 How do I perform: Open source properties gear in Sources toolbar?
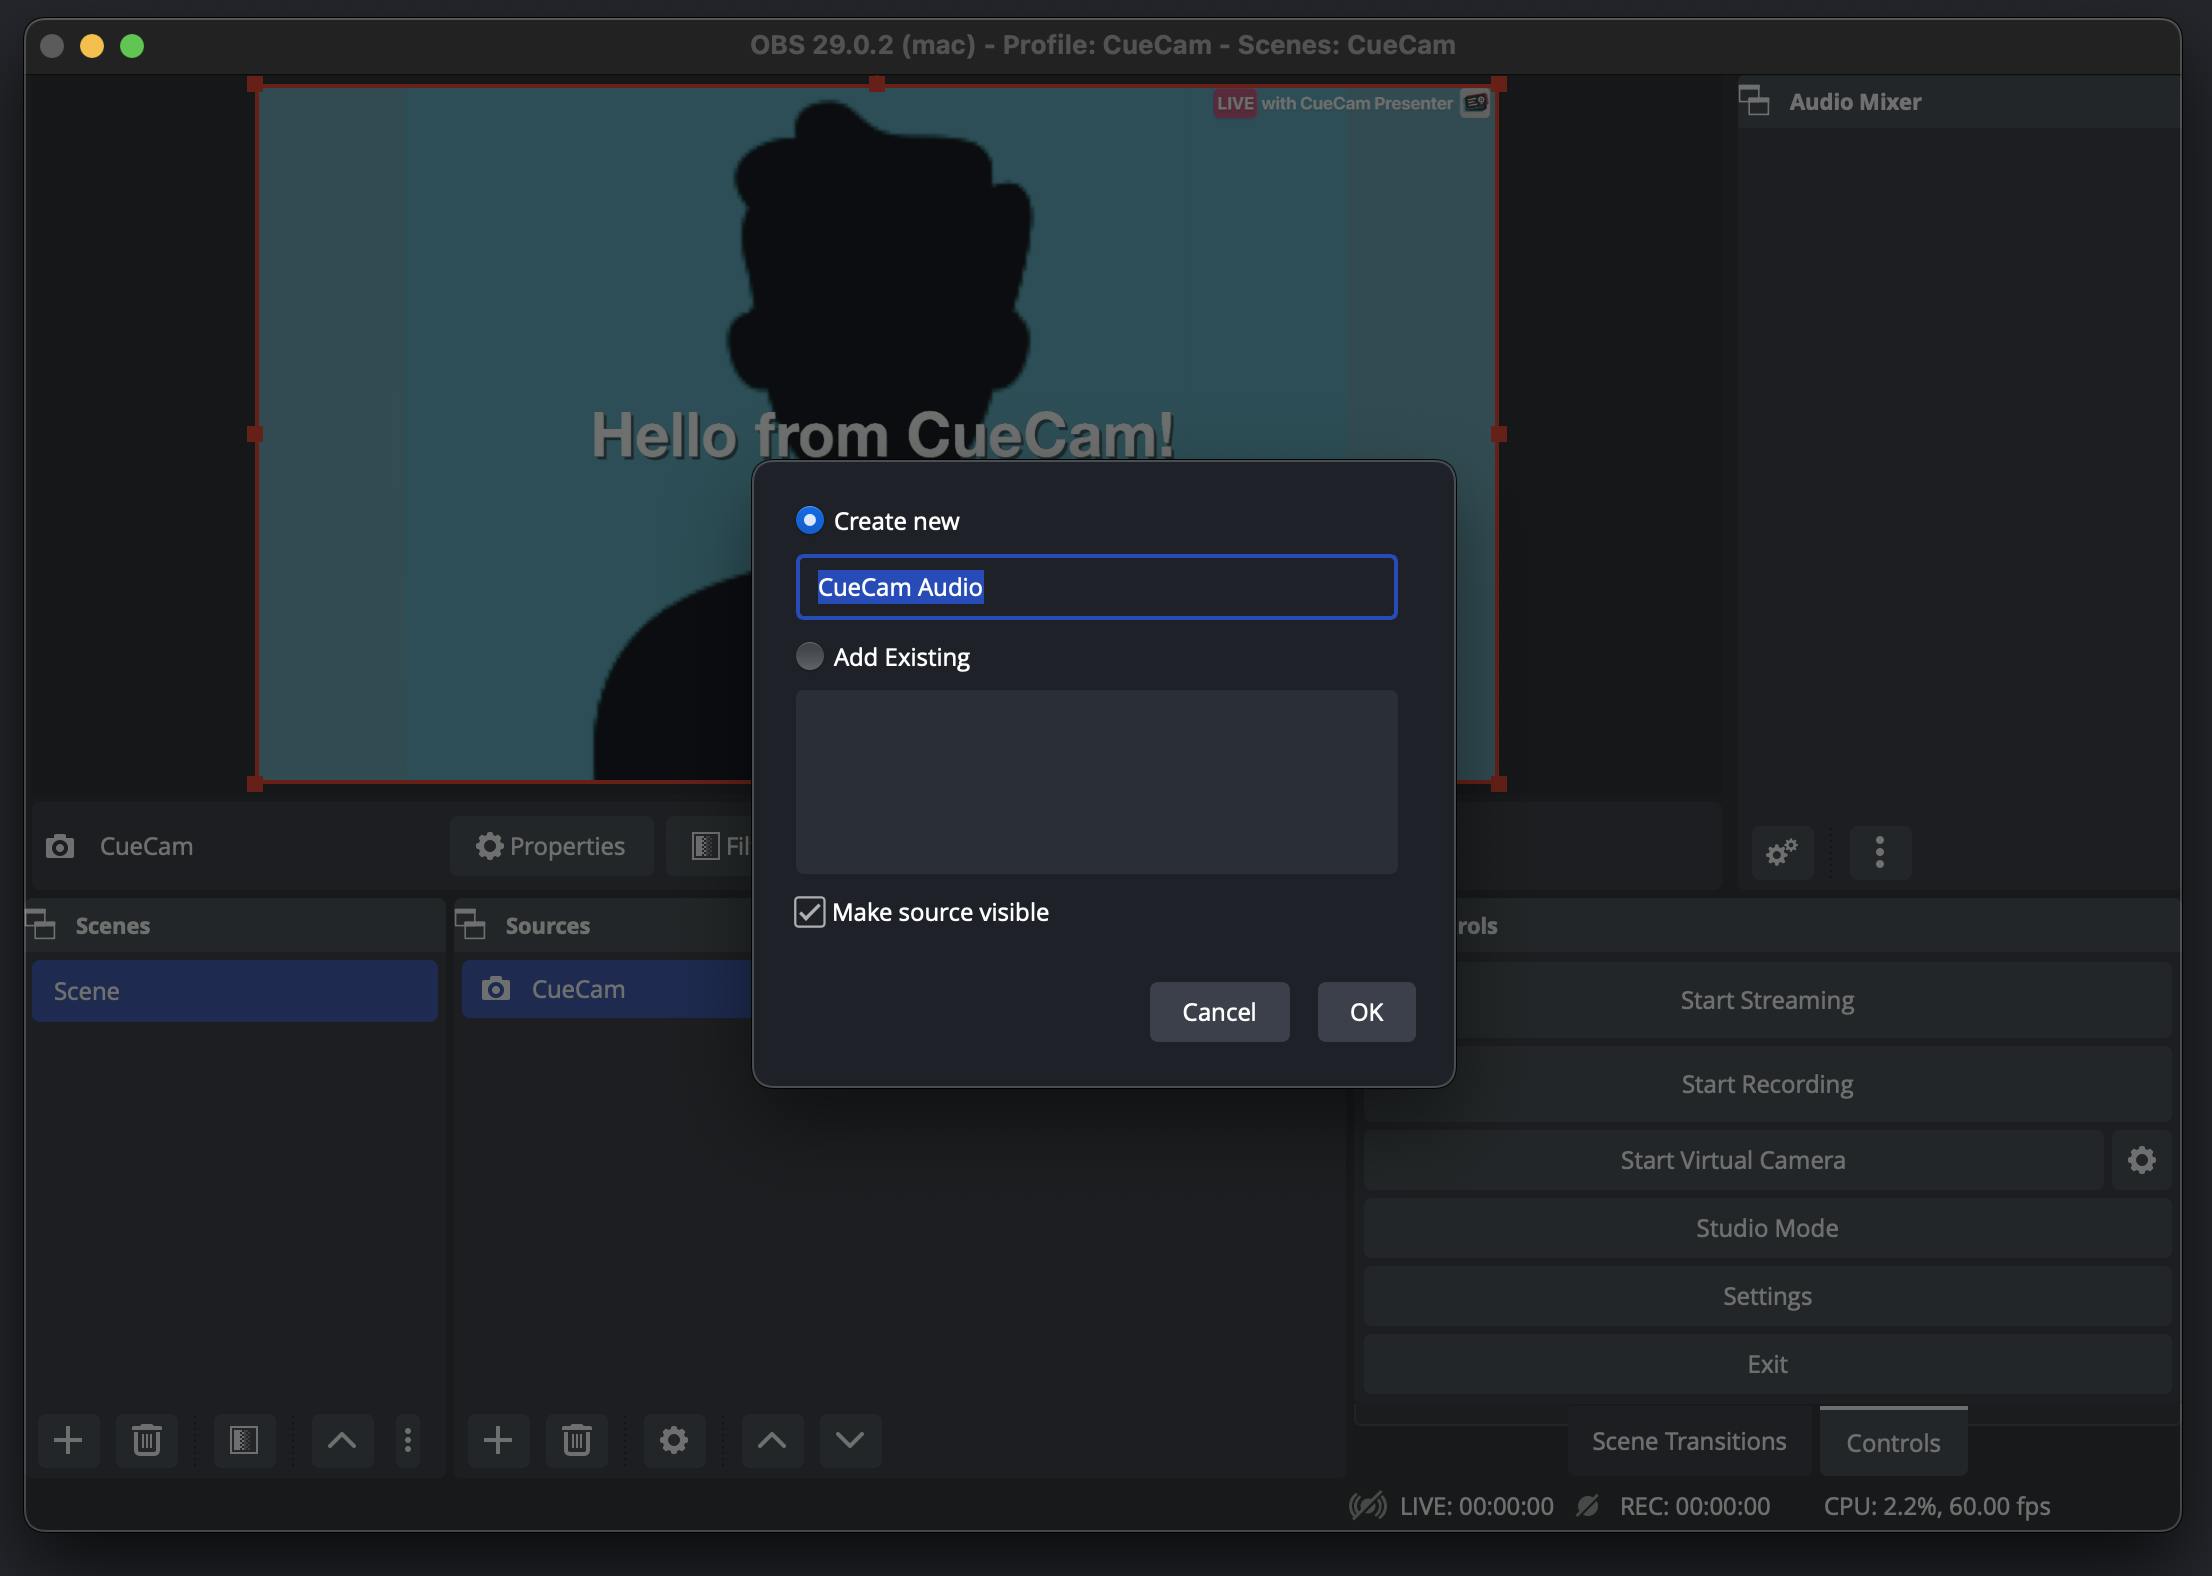pos(674,1440)
